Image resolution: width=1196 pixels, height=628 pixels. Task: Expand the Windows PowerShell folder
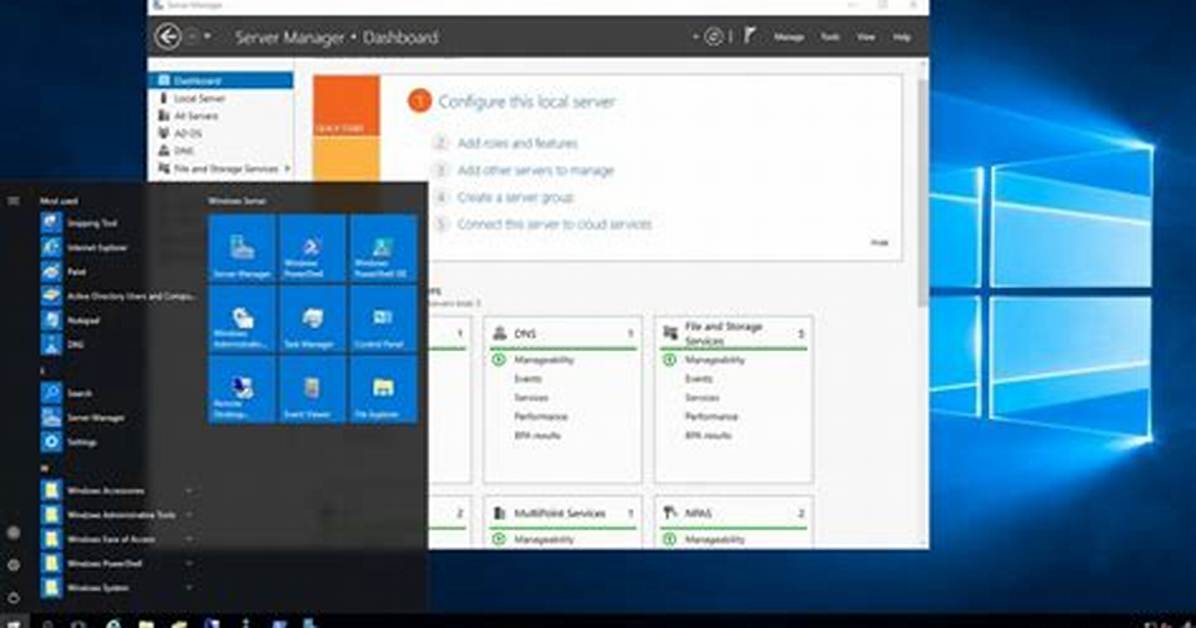118,564
